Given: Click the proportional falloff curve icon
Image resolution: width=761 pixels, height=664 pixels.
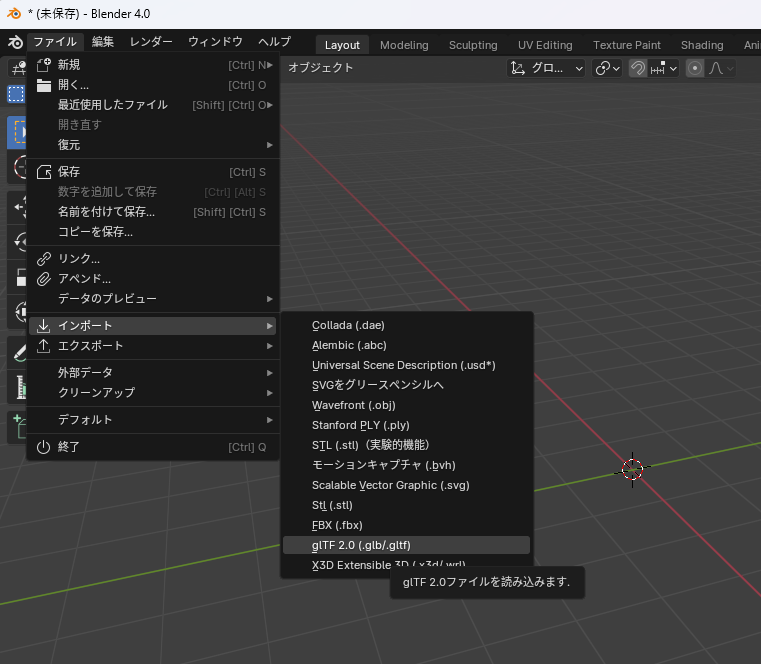Looking at the screenshot, I should pyautogui.click(x=716, y=68).
